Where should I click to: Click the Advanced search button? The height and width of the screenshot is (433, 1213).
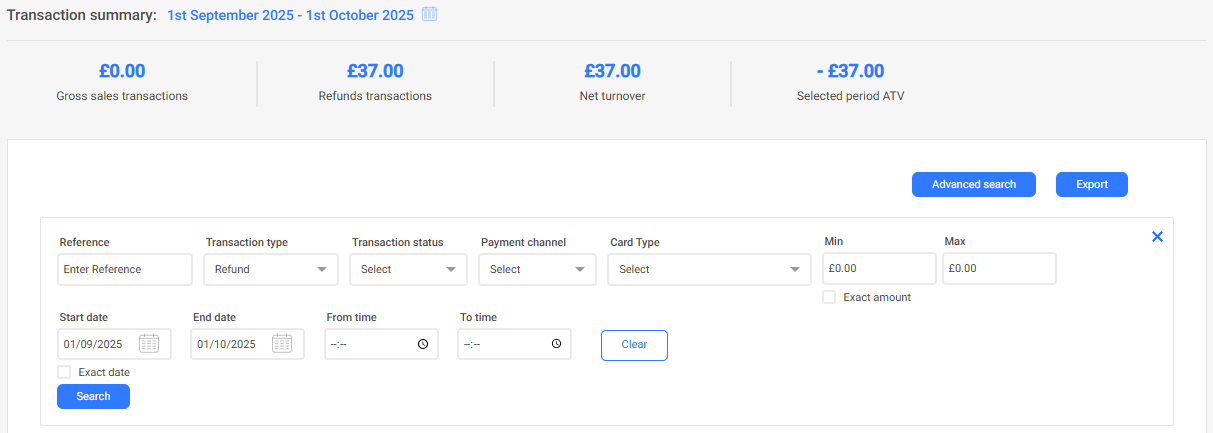coord(973,184)
